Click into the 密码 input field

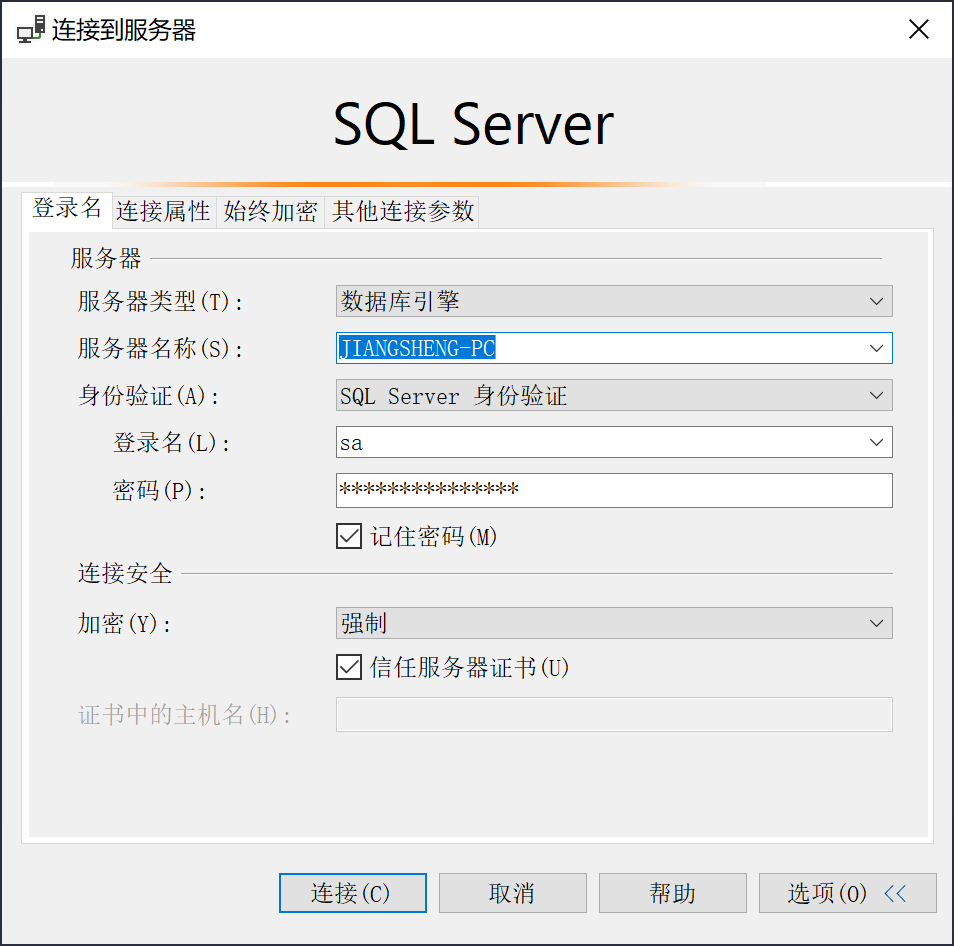tap(612, 490)
